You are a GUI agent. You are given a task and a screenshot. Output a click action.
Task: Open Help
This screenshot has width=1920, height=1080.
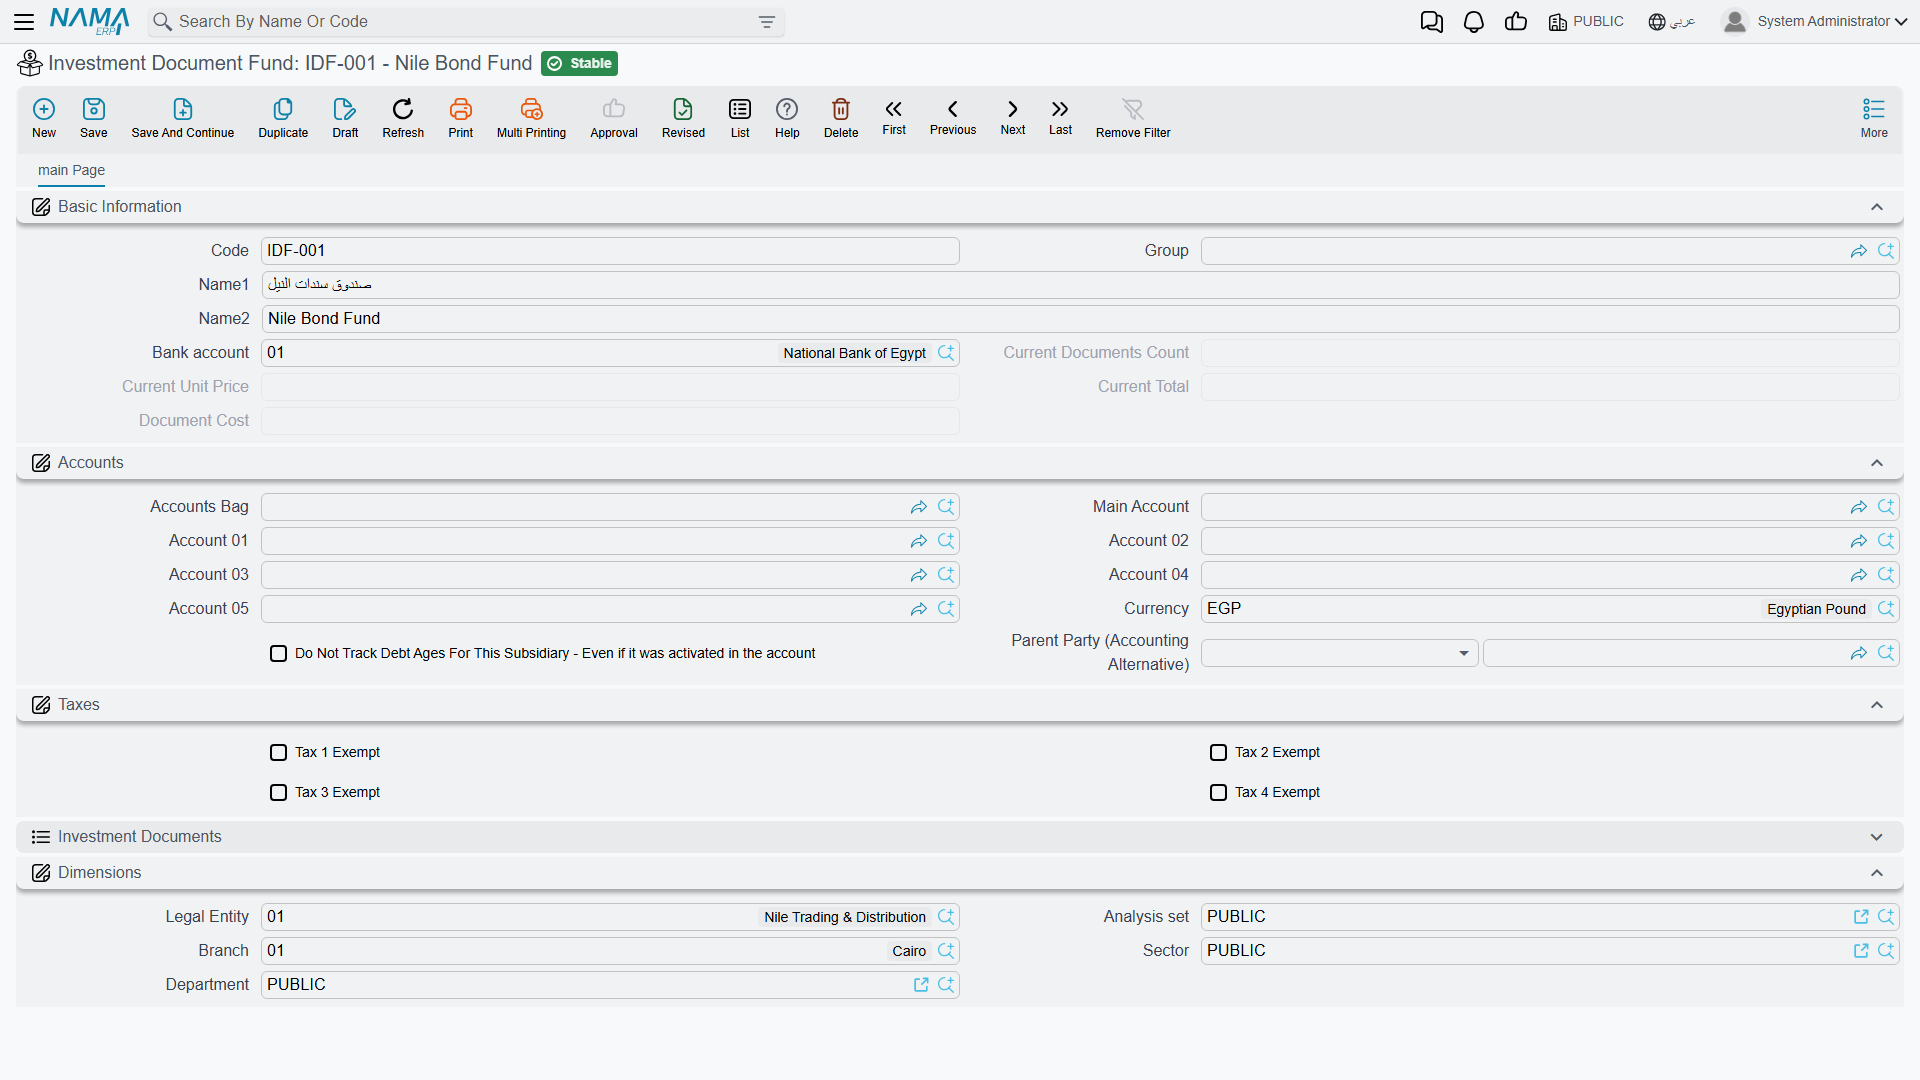tap(787, 109)
